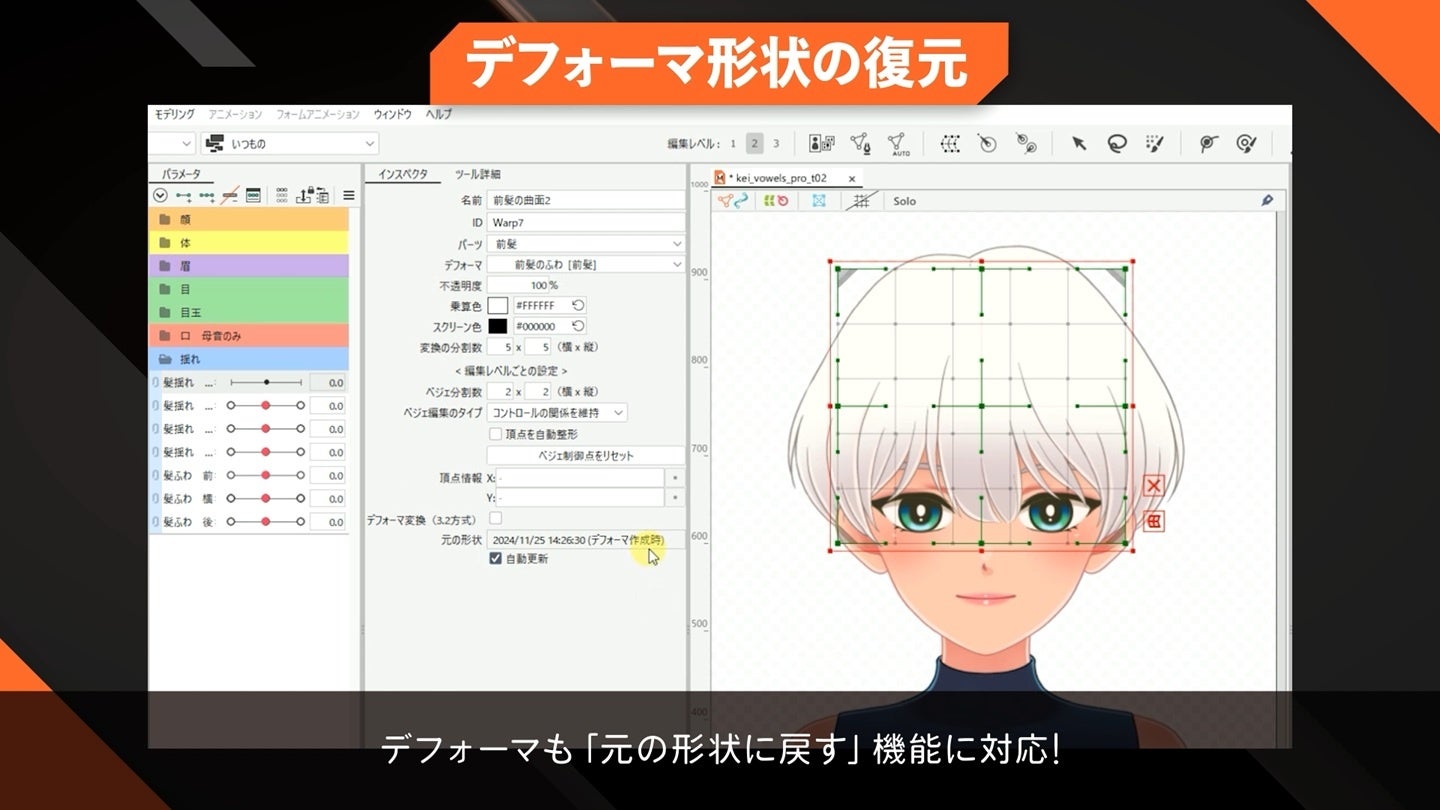This screenshot has width=1440, height=810.
Task: Reset the multiply color #FFFFFF value
Action: click(578, 305)
